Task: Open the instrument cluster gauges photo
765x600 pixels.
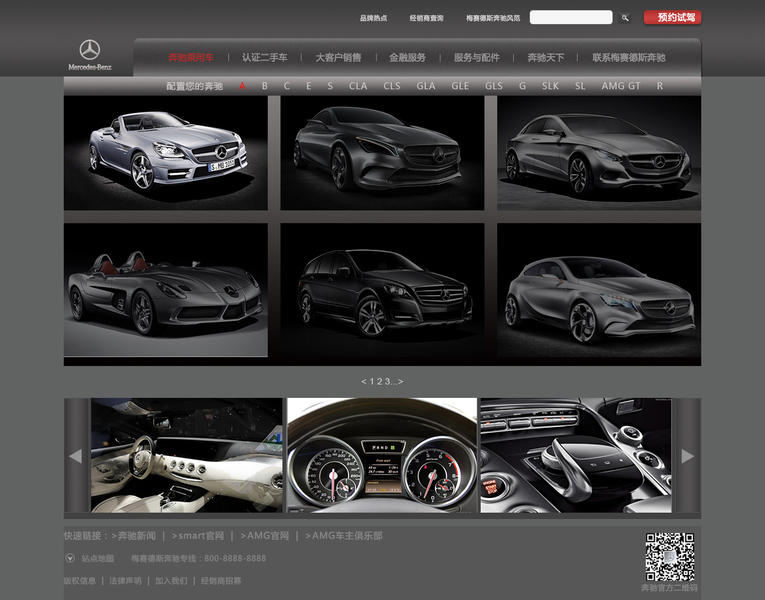Action: 382,455
